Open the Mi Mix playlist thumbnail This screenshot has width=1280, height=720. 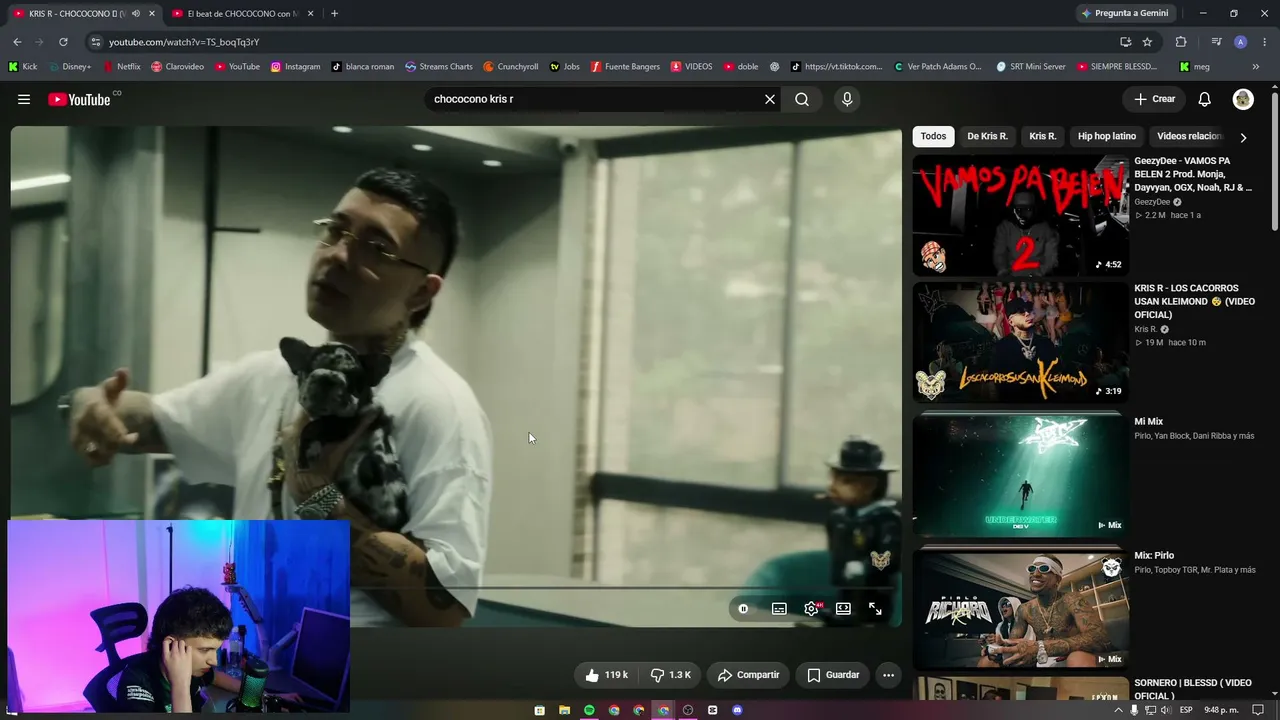coord(1020,476)
